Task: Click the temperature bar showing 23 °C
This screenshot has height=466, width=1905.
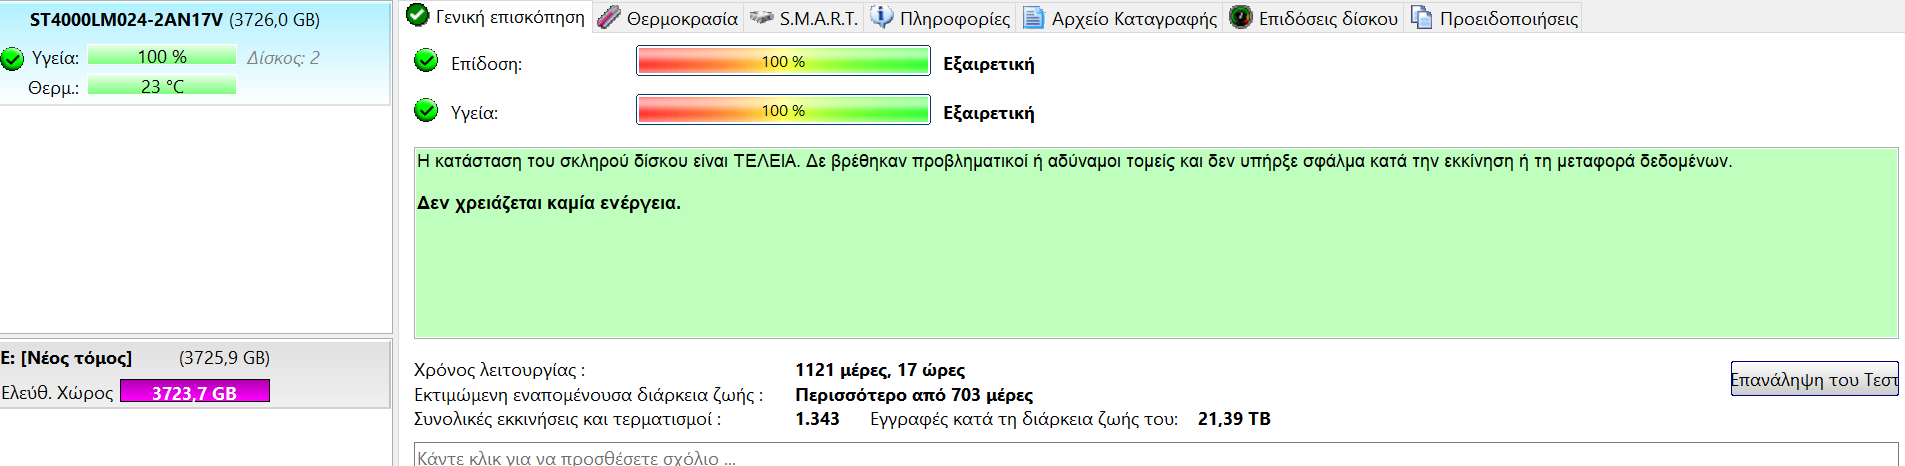Action: [162, 86]
